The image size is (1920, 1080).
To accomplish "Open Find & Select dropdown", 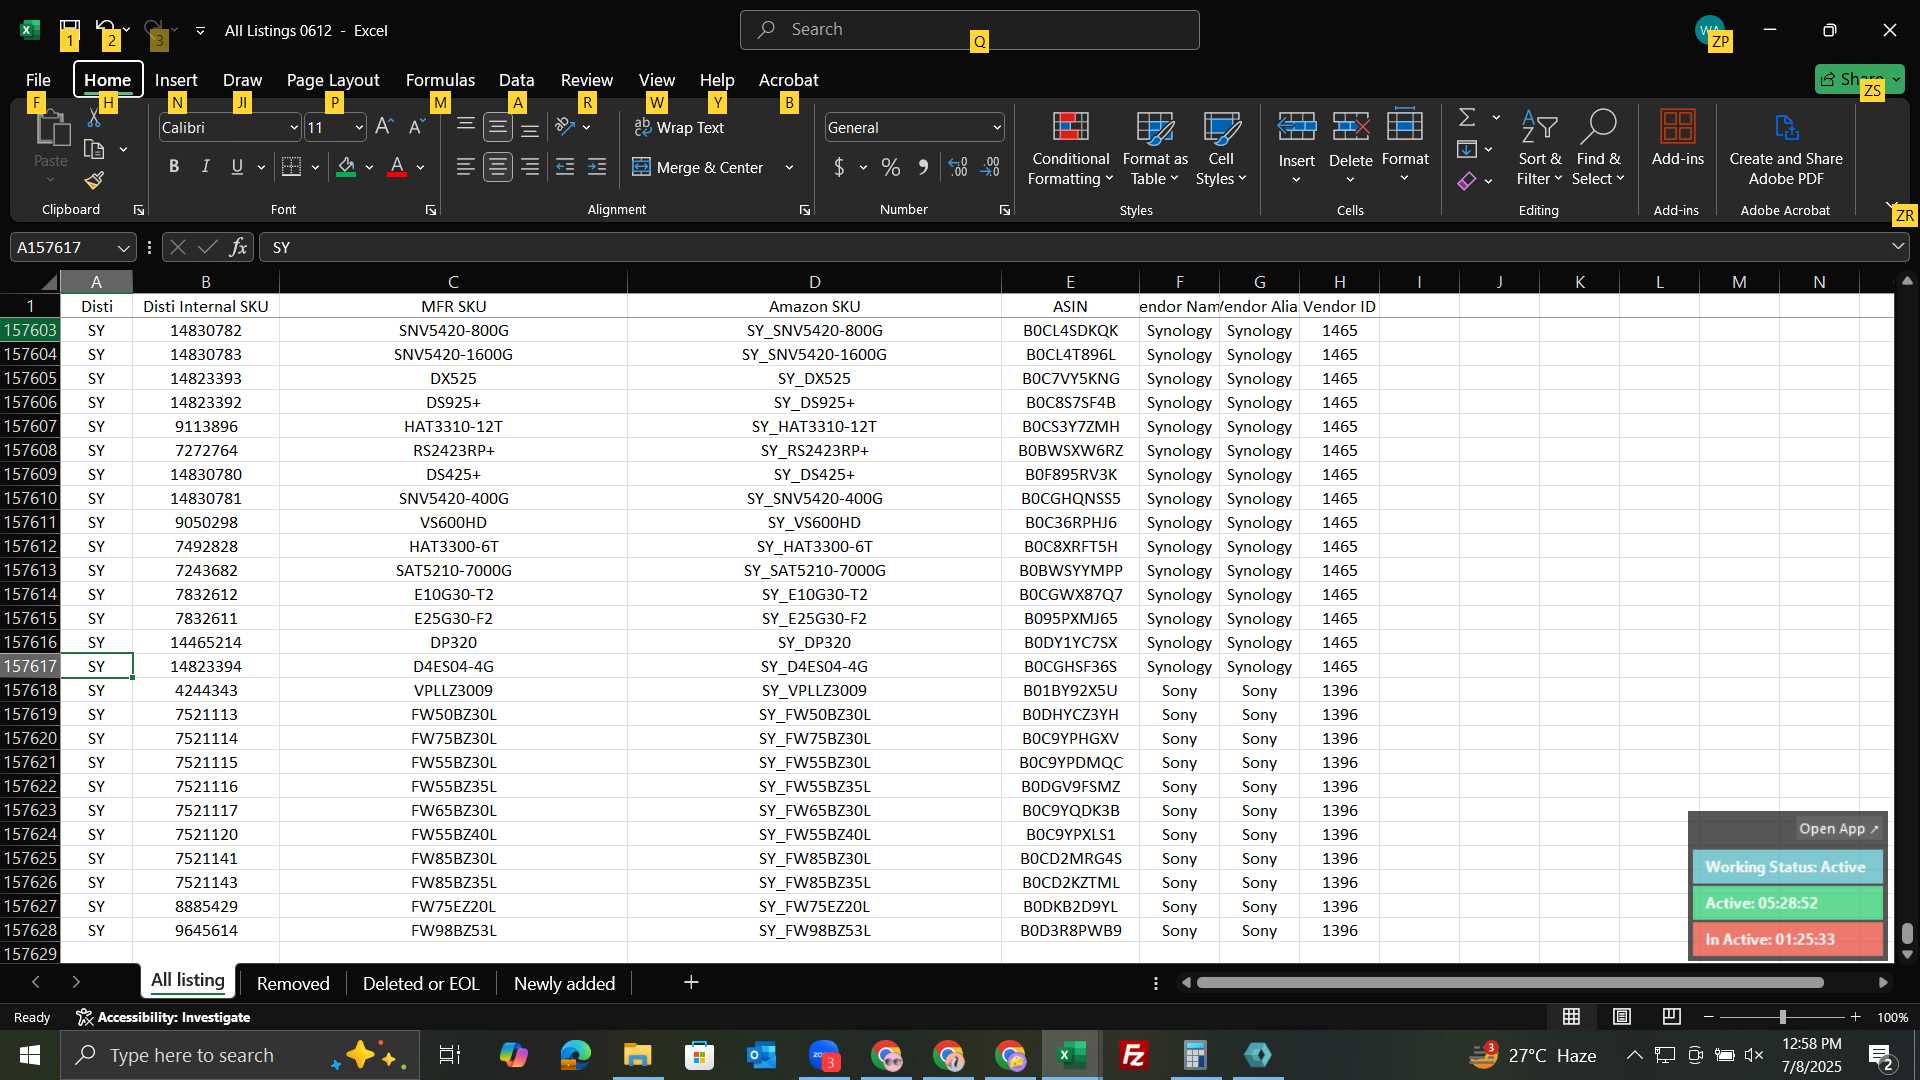I will tap(1597, 148).
